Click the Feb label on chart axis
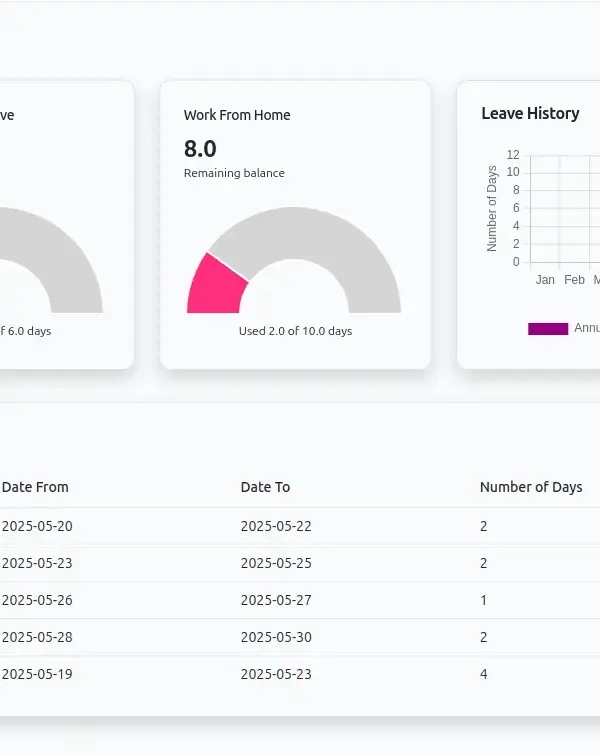 tap(574, 280)
